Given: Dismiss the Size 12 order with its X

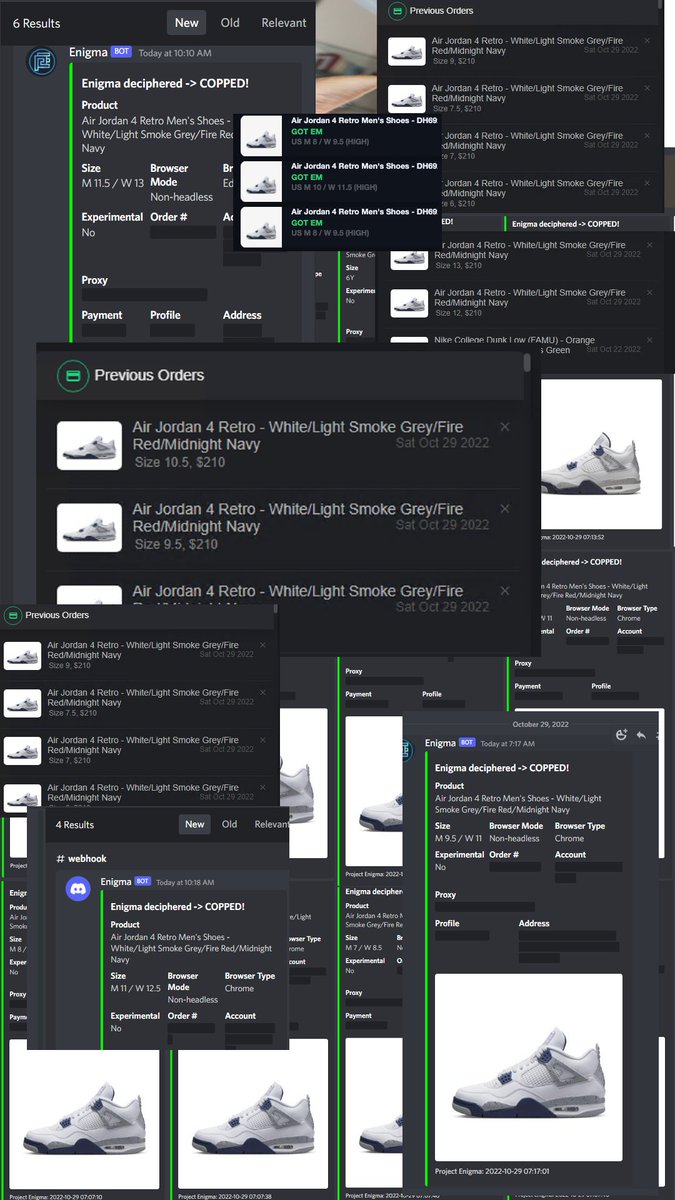Looking at the screenshot, I should coord(647,293).
